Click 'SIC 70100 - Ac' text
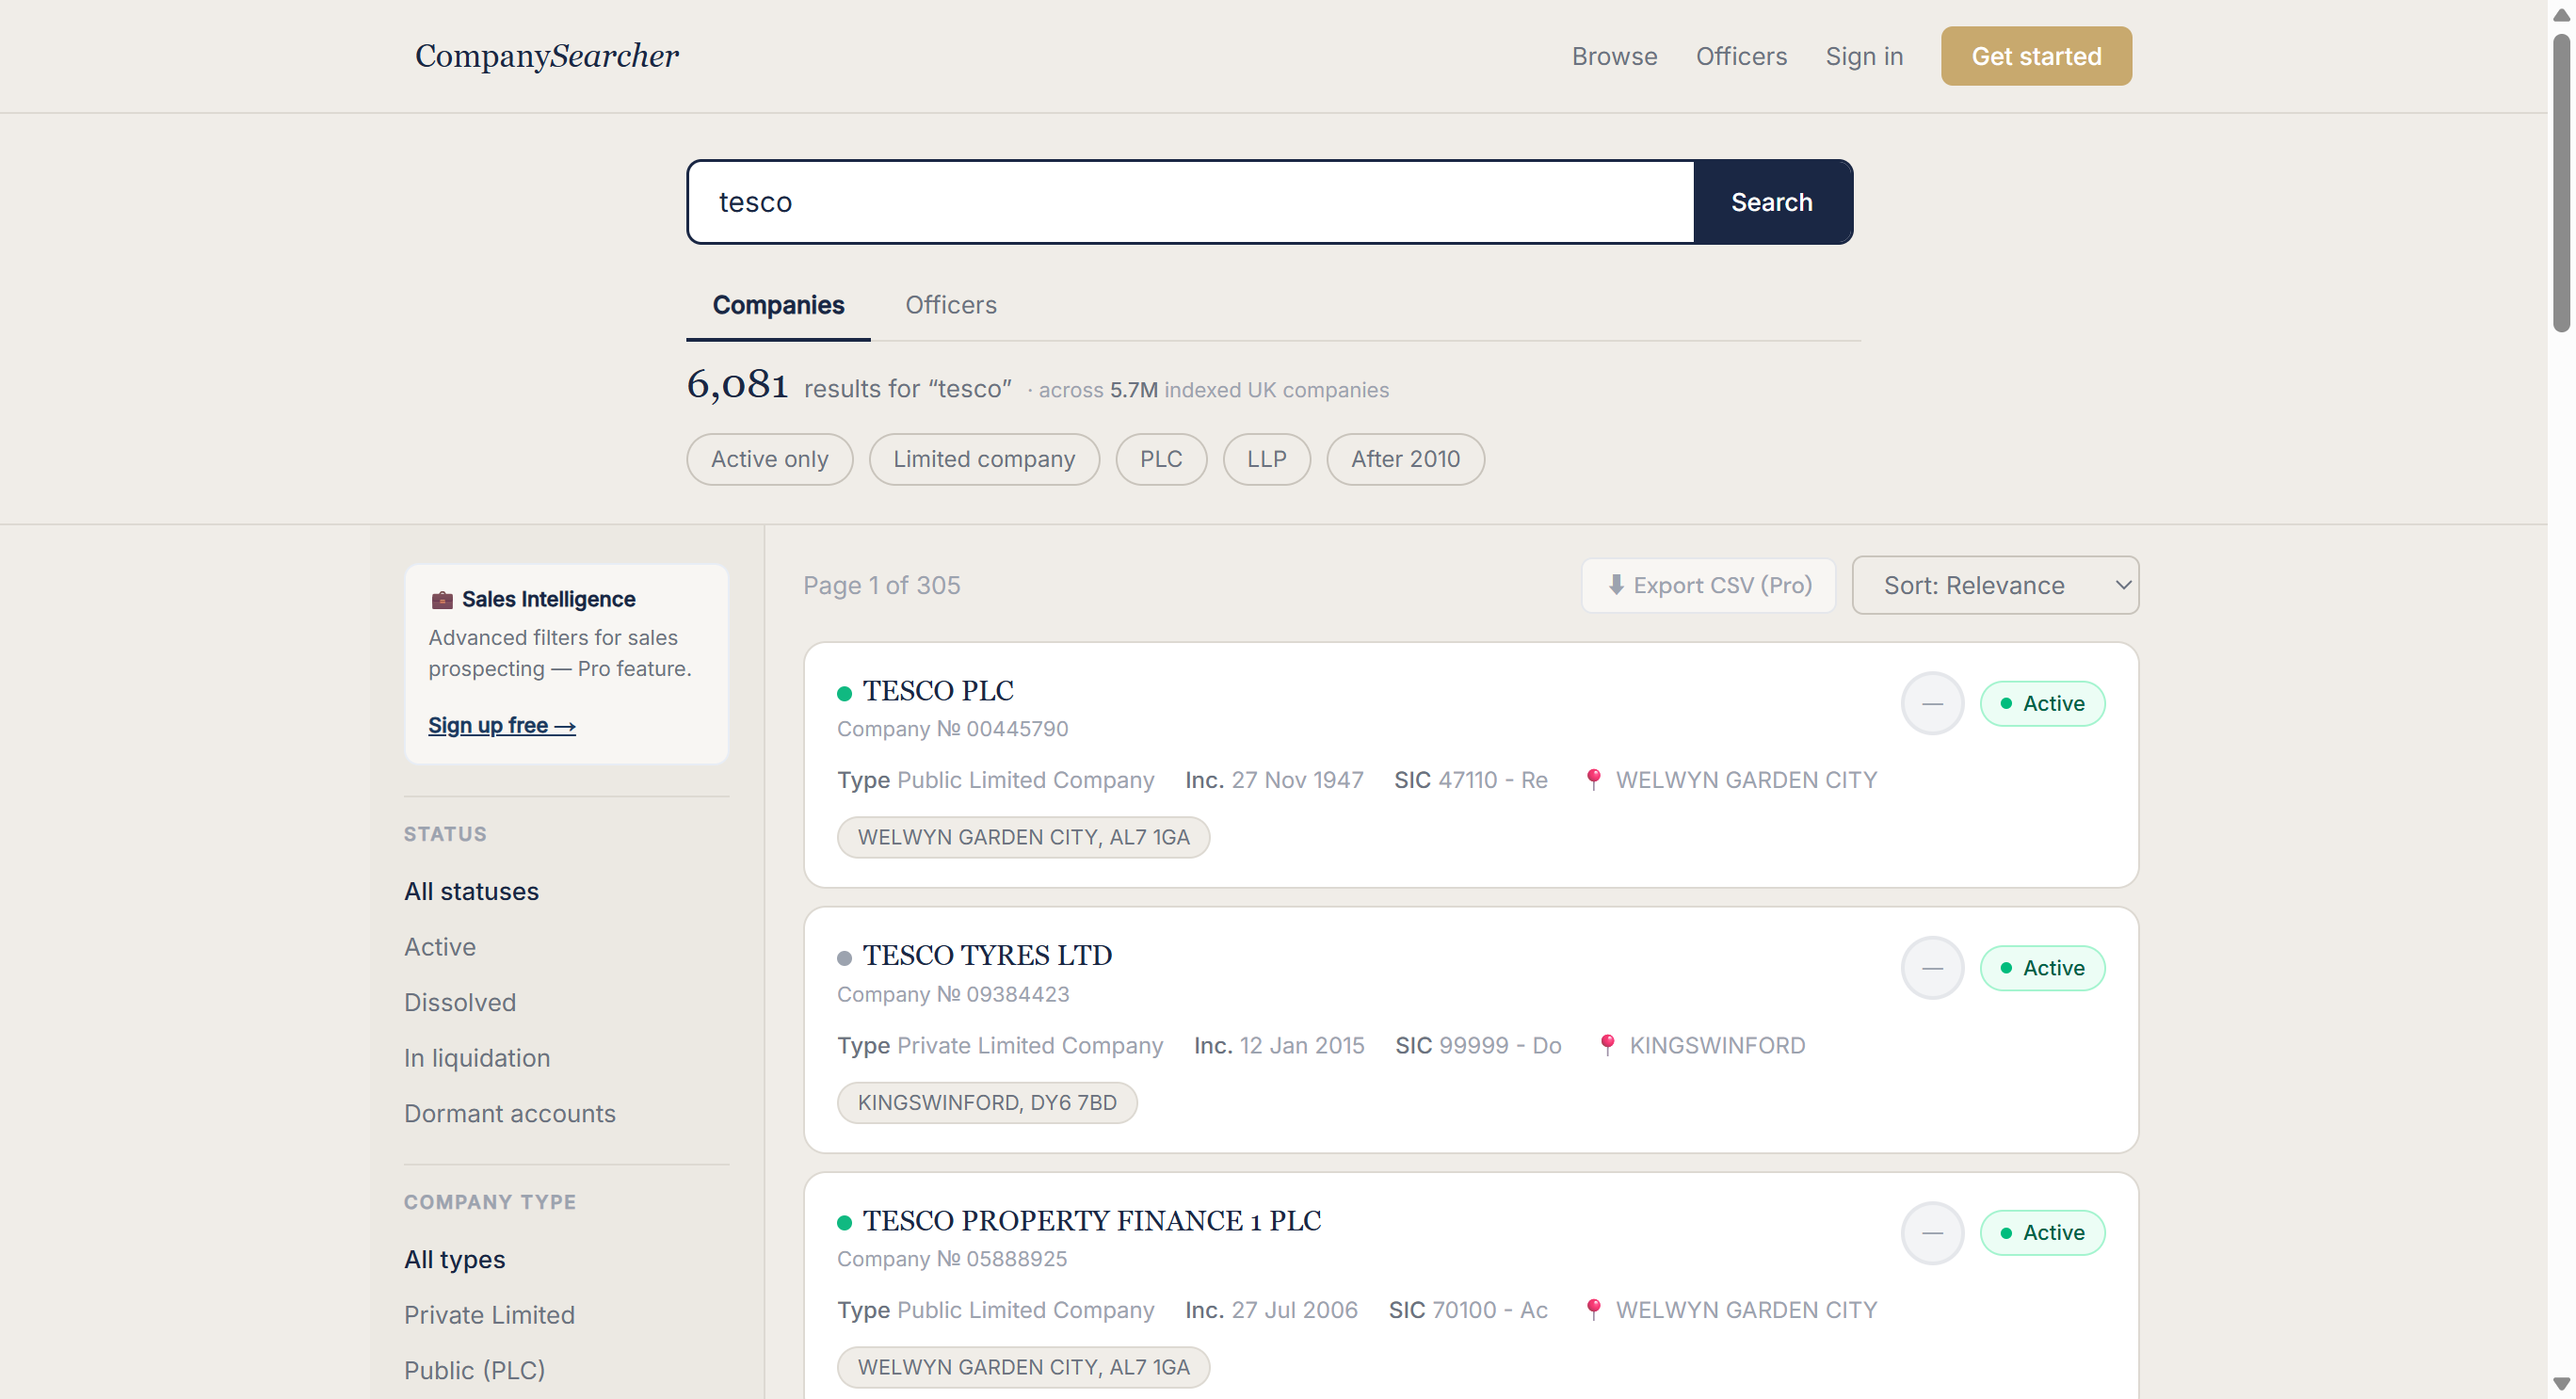The height and width of the screenshot is (1399, 2576). pyautogui.click(x=1467, y=1310)
